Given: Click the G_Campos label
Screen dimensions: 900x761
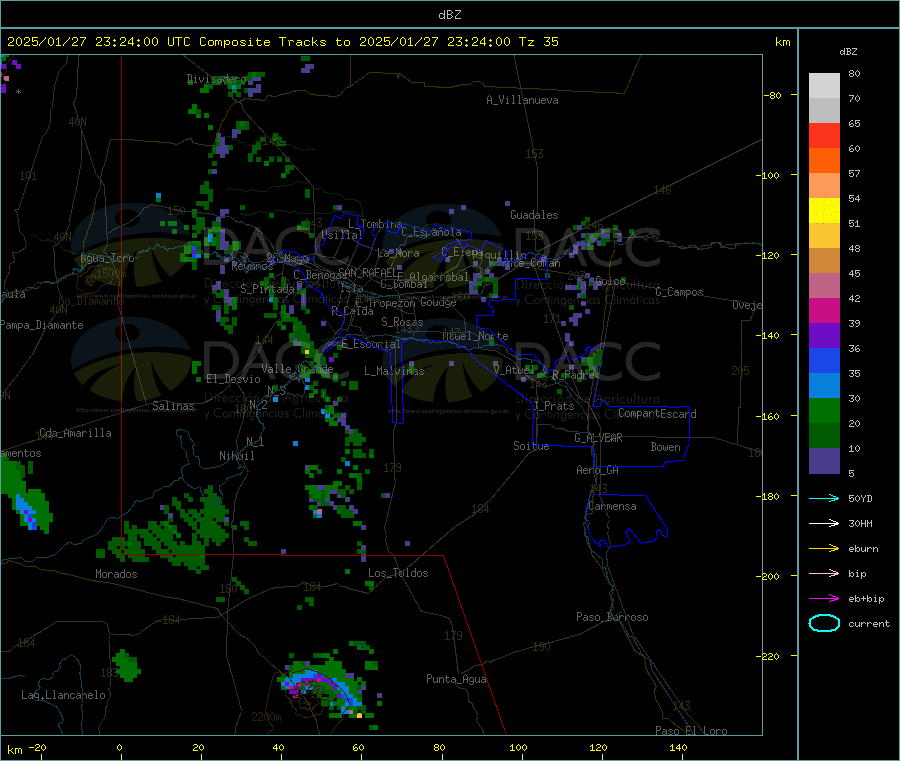Looking at the screenshot, I should coord(679,292).
